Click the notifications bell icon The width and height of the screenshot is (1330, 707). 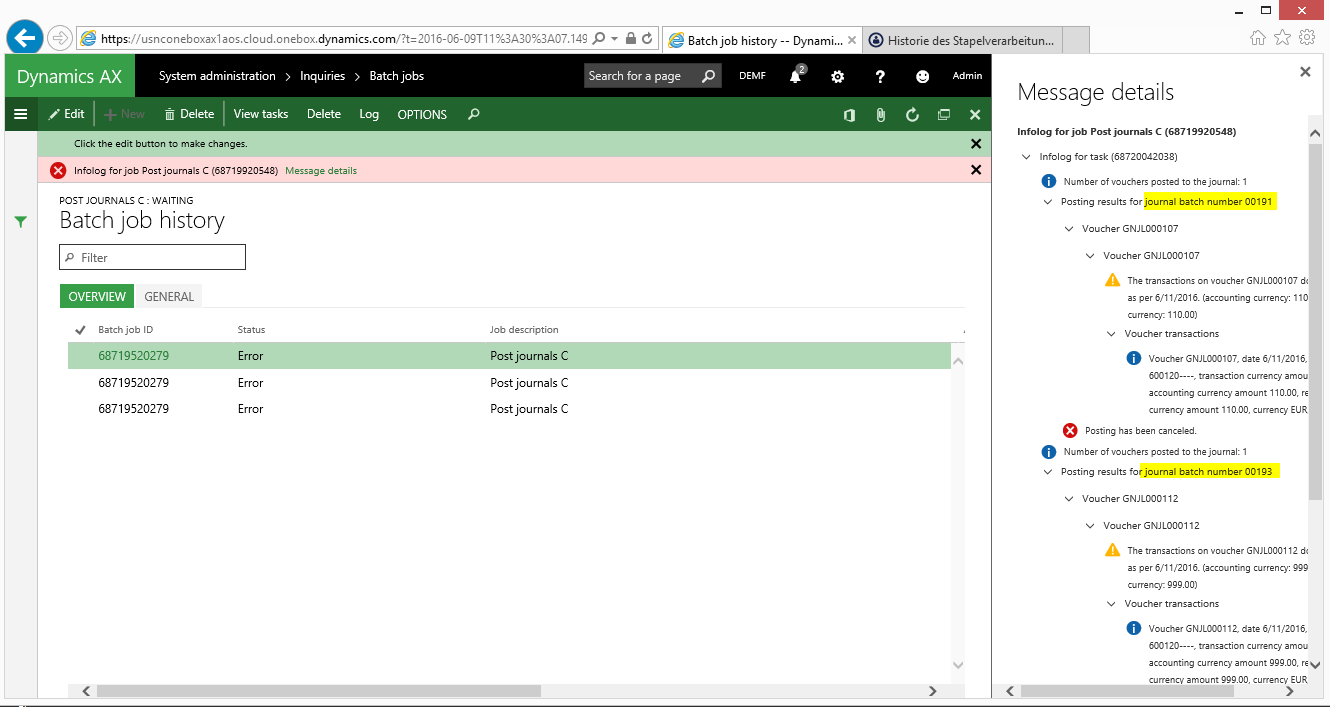796,77
